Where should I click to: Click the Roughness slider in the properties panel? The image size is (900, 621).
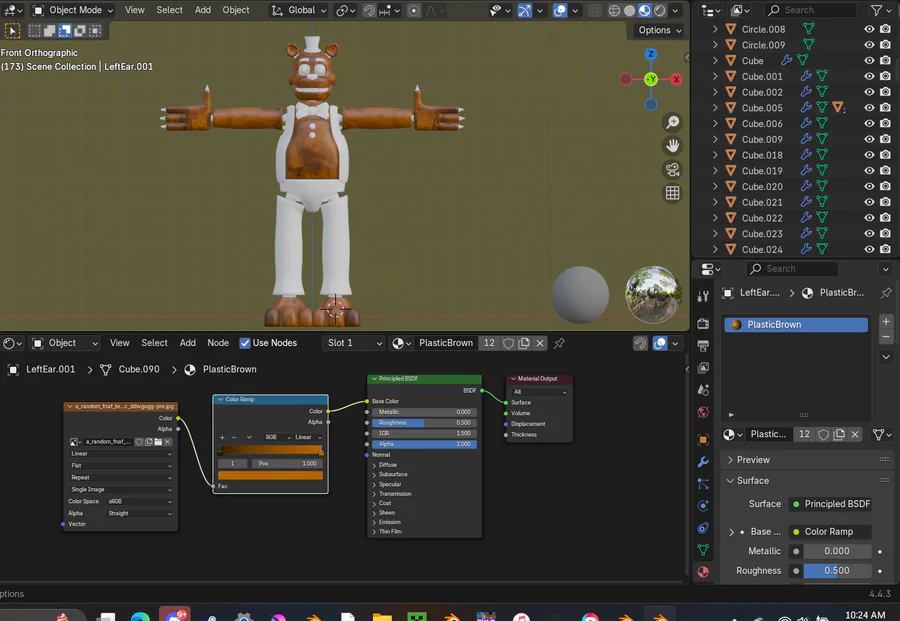click(x=836, y=570)
